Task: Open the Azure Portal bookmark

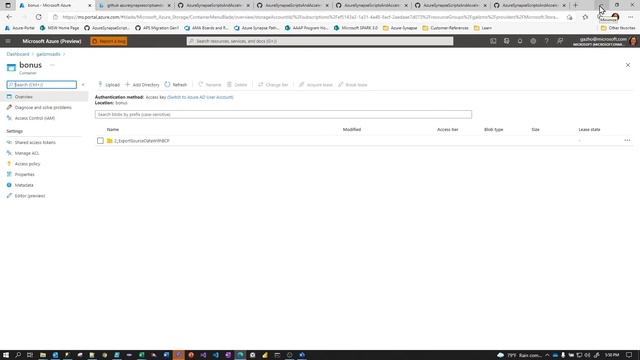Action: 20,28
